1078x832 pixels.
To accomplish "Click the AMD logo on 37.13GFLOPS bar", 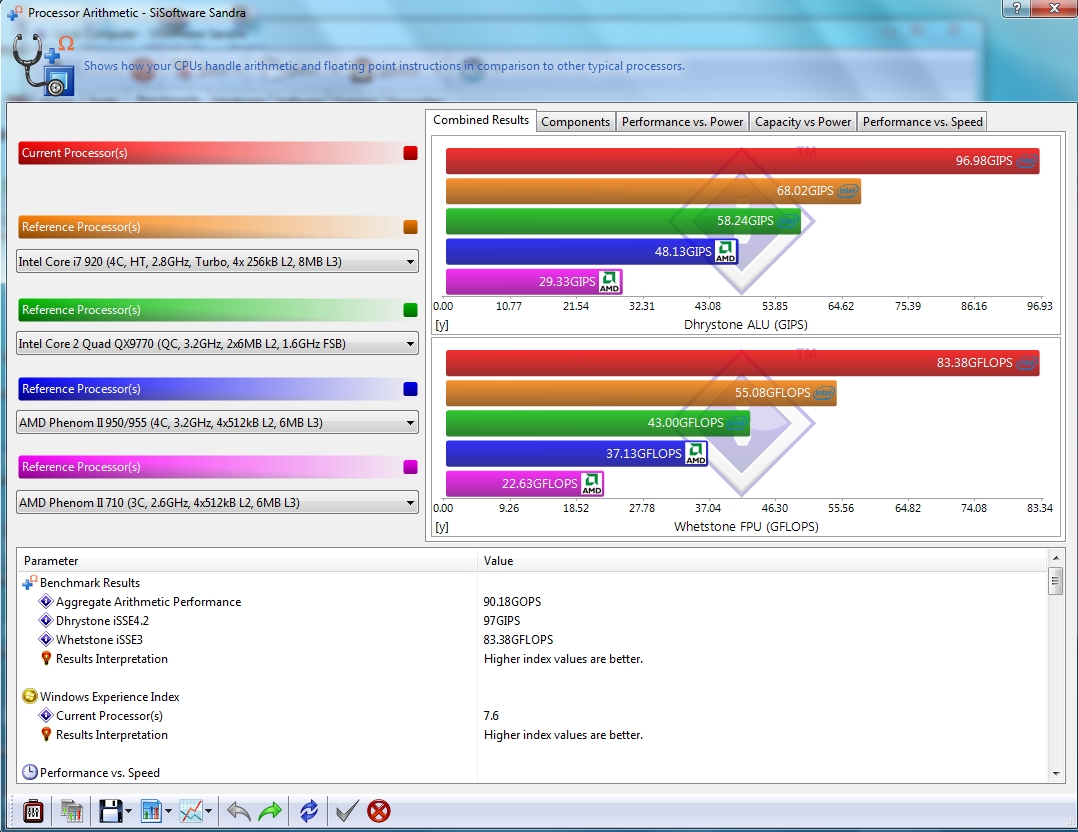I will 696,453.
